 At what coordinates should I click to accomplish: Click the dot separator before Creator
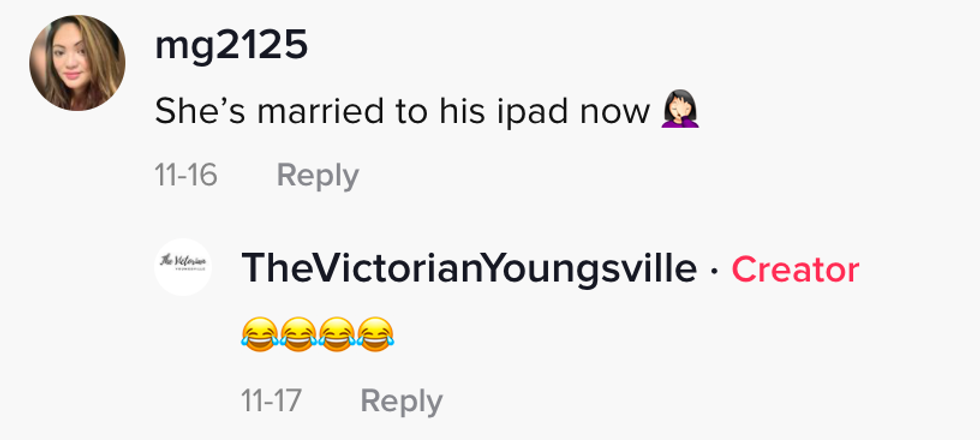[x=714, y=271]
